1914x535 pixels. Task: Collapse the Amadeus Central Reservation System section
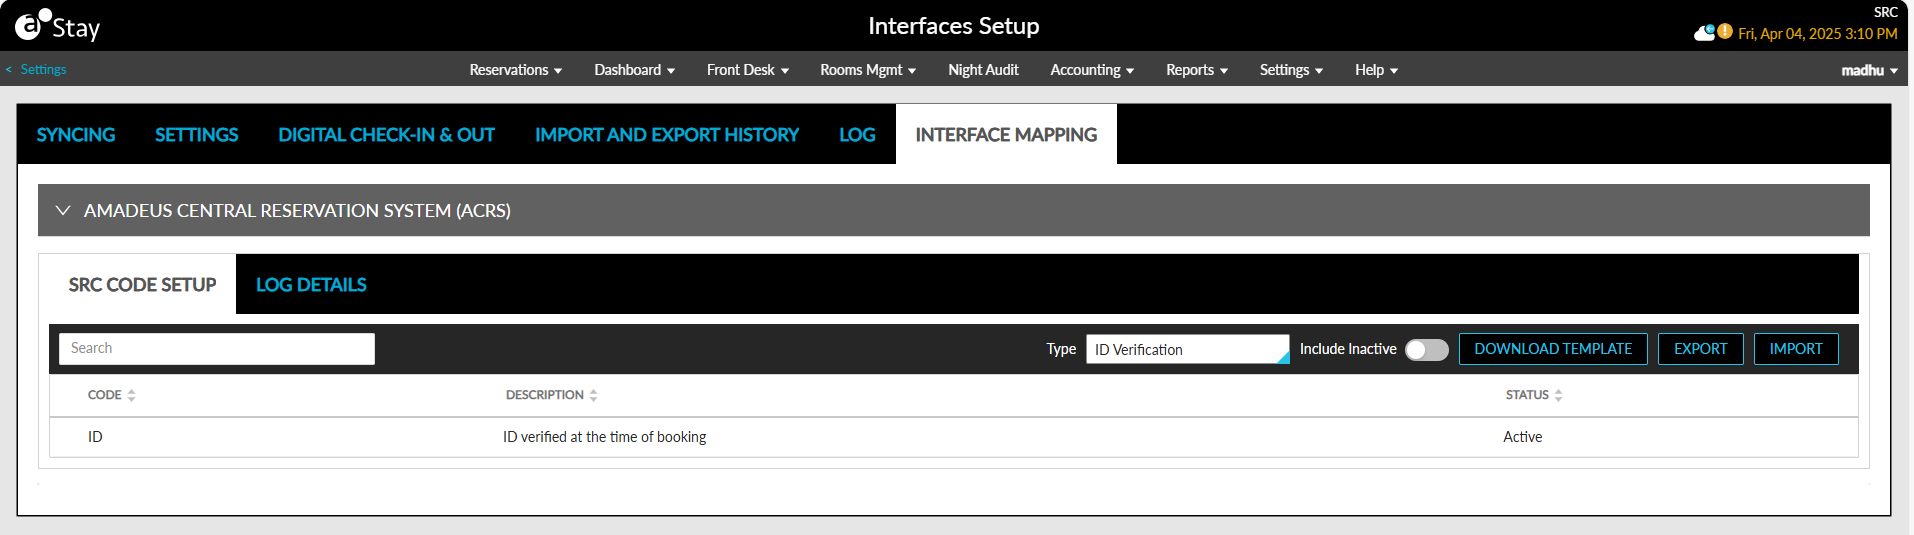tap(63, 210)
